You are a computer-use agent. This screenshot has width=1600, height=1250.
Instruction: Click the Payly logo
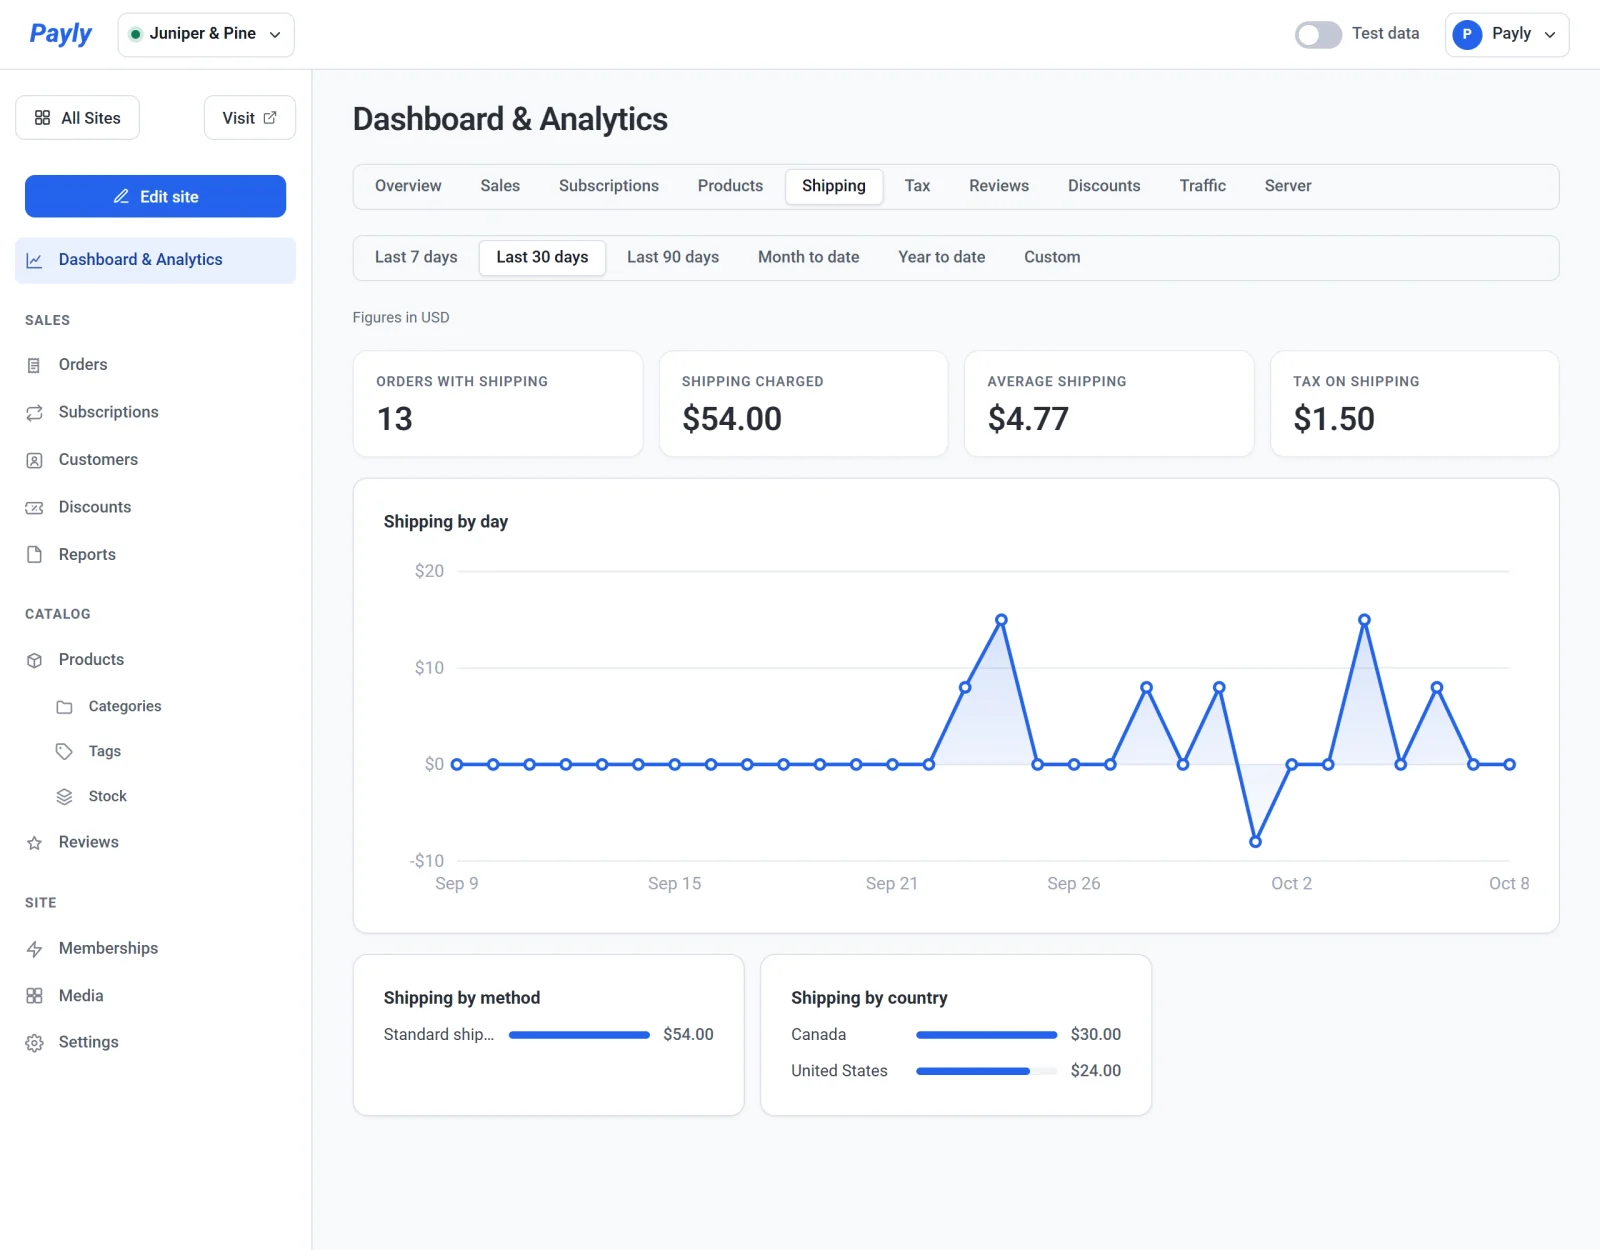click(x=60, y=34)
